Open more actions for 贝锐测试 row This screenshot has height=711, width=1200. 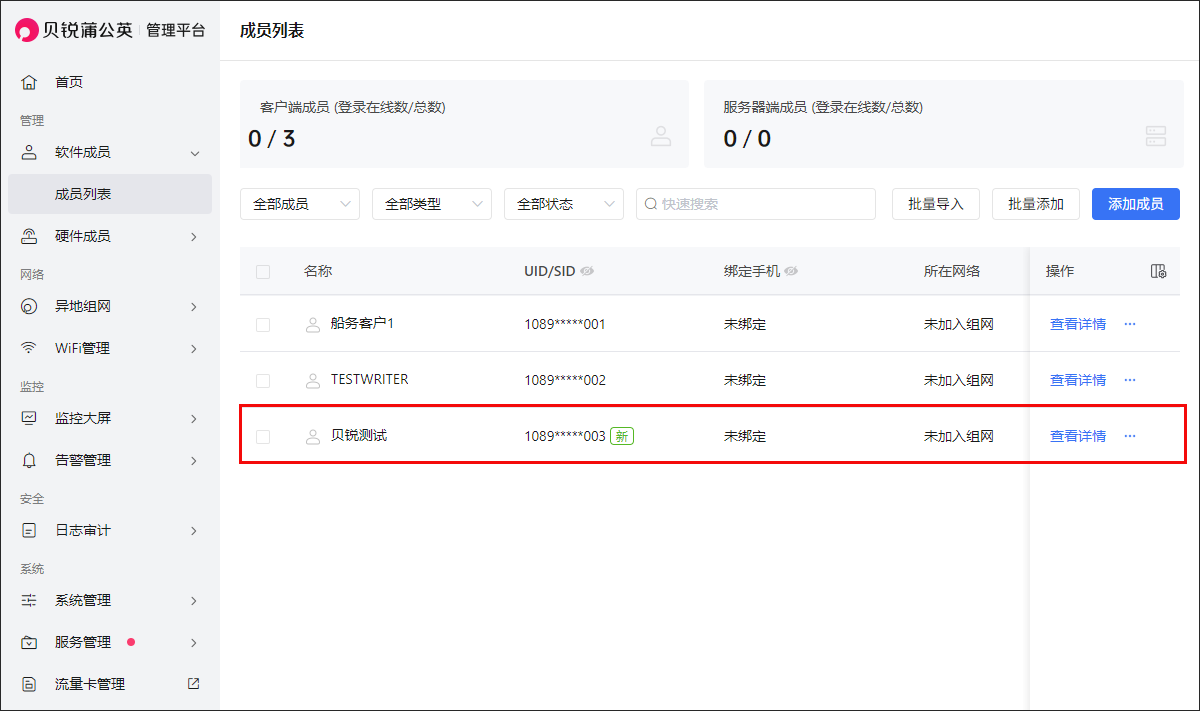(1130, 436)
